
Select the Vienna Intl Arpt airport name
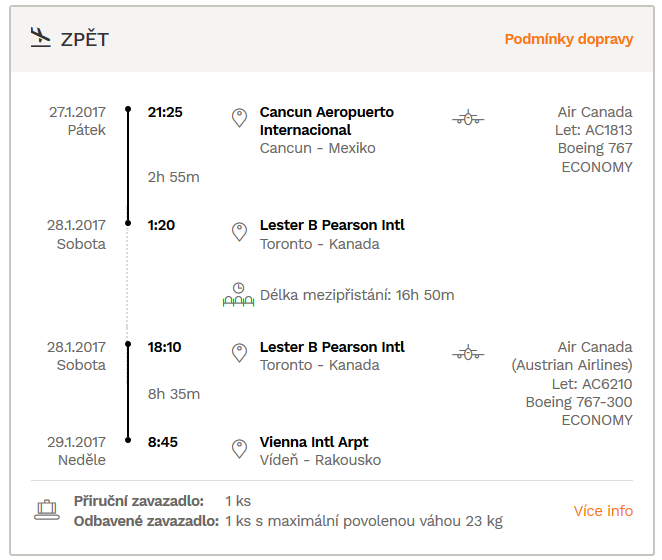click(314, 442)
